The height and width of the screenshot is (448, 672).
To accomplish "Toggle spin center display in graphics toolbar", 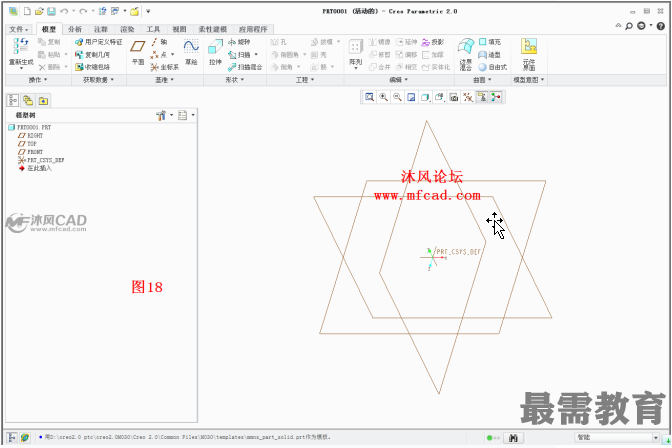I will (496, 97).
